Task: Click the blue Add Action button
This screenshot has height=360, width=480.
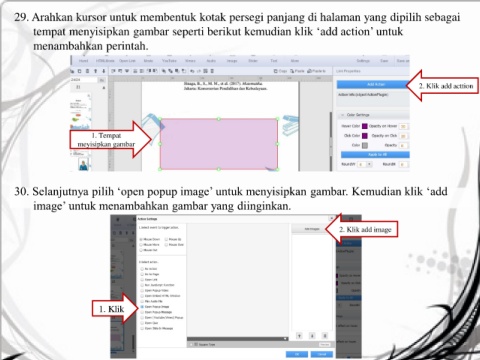Action: (x=373, y=84)
